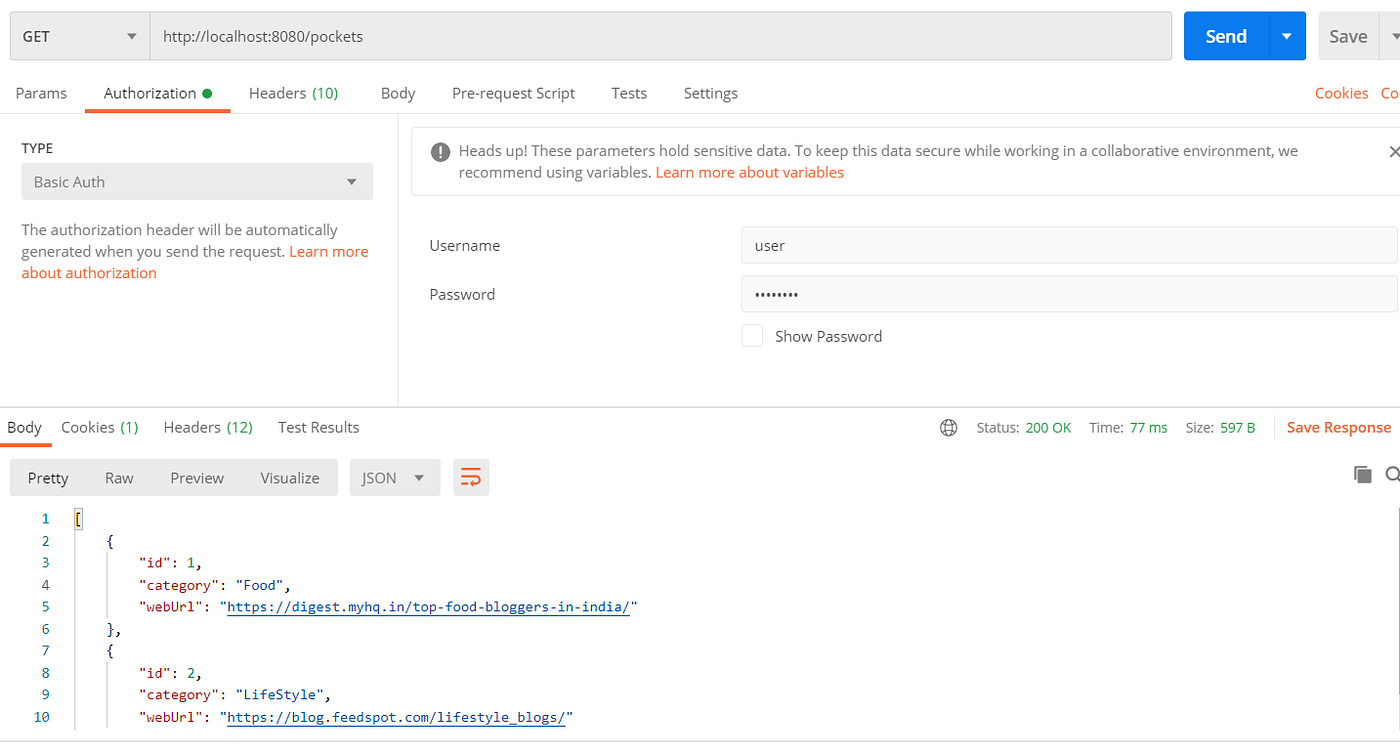
Task: View the response in Raw format
Action: click(x=119, y=477)
